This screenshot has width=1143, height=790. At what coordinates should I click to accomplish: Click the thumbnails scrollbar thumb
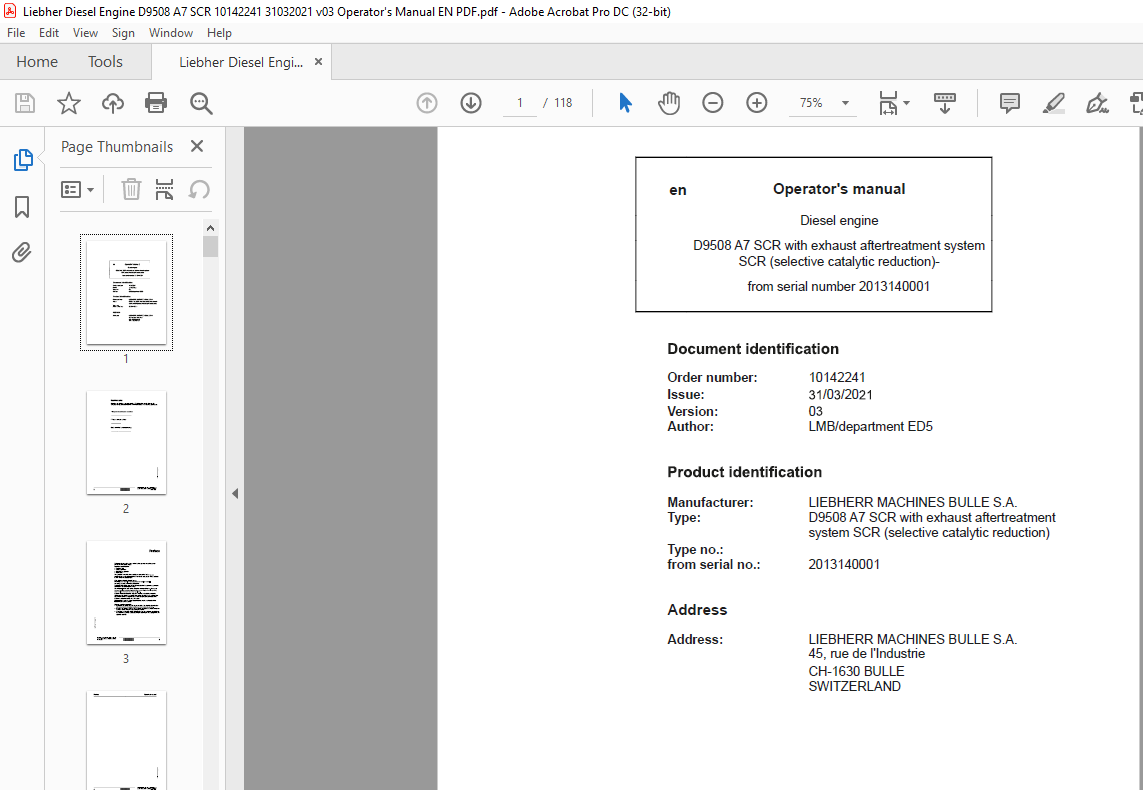pos(210,246)
